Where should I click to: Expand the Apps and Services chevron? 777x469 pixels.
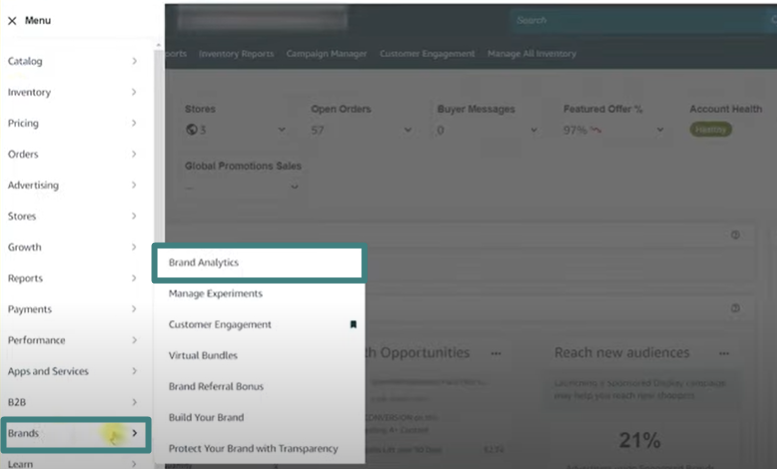click(x=134, y=371)
